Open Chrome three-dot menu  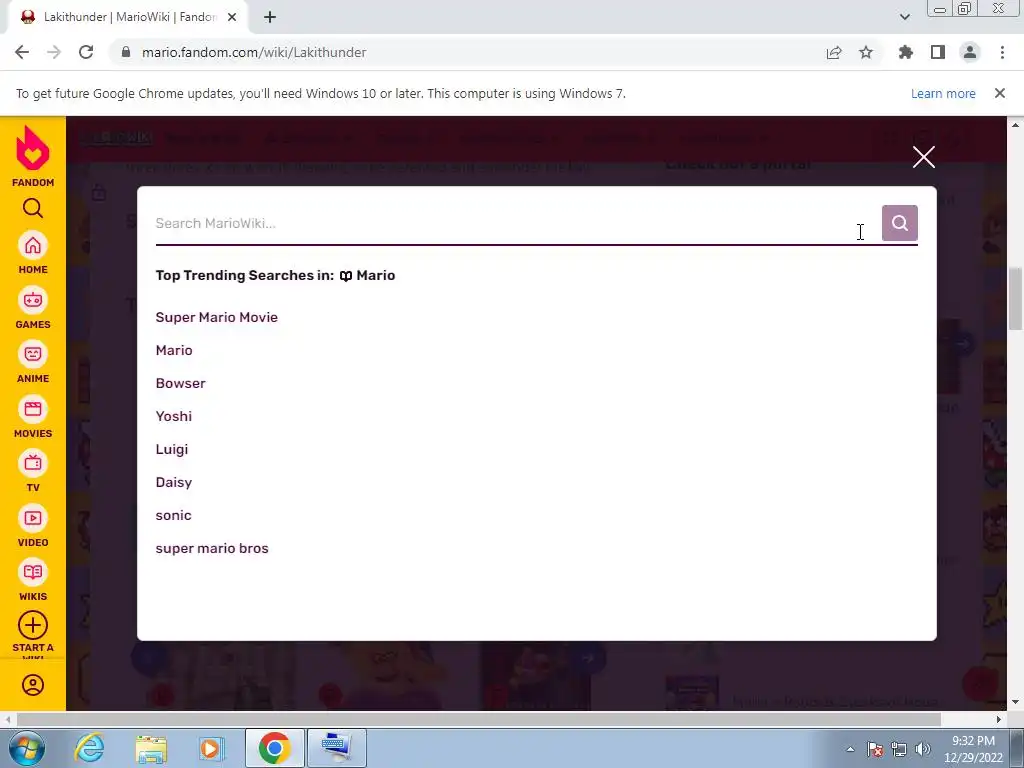click(x=1002, y=52)
